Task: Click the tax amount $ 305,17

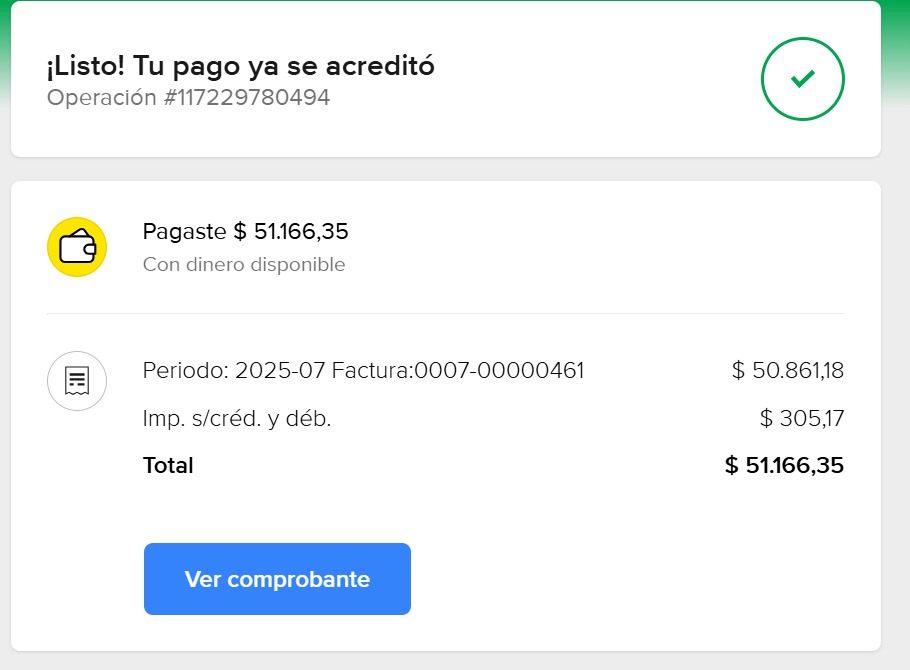Action: click(802, 419)
